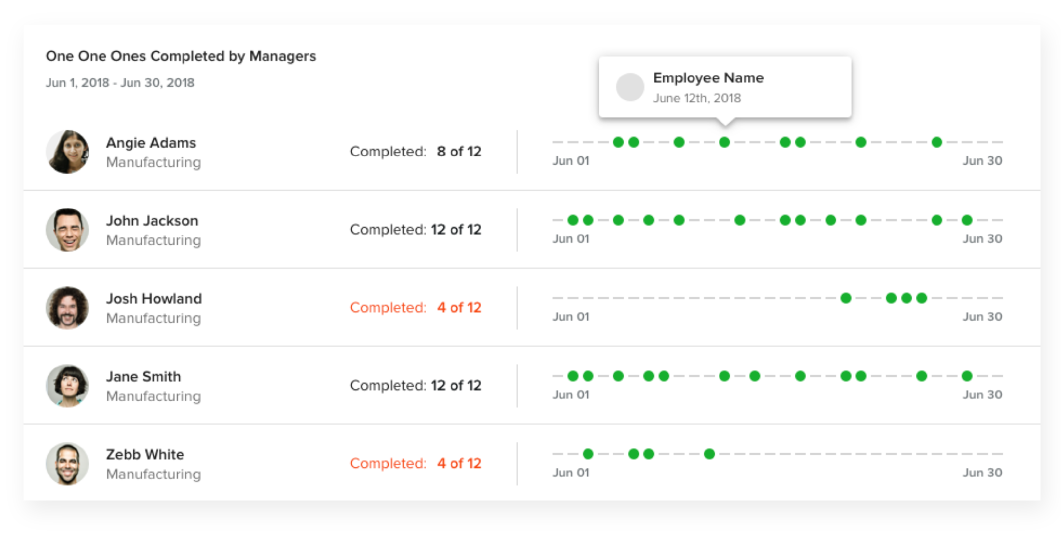Open Josh Howland's profile avatar

tap(68, 308)
